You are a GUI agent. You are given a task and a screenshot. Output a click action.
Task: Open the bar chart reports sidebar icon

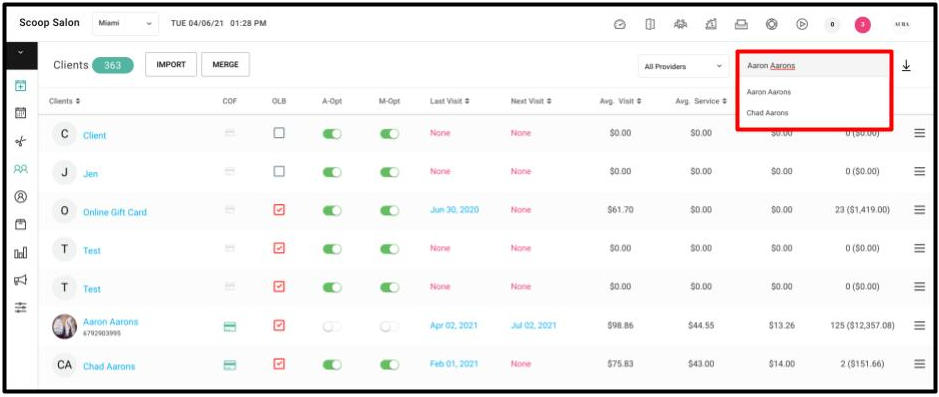pos(20,252)
